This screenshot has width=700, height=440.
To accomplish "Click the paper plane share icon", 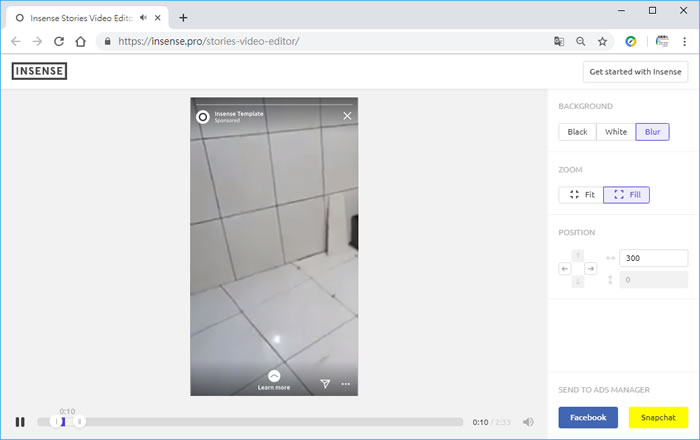I will point(325,384).
